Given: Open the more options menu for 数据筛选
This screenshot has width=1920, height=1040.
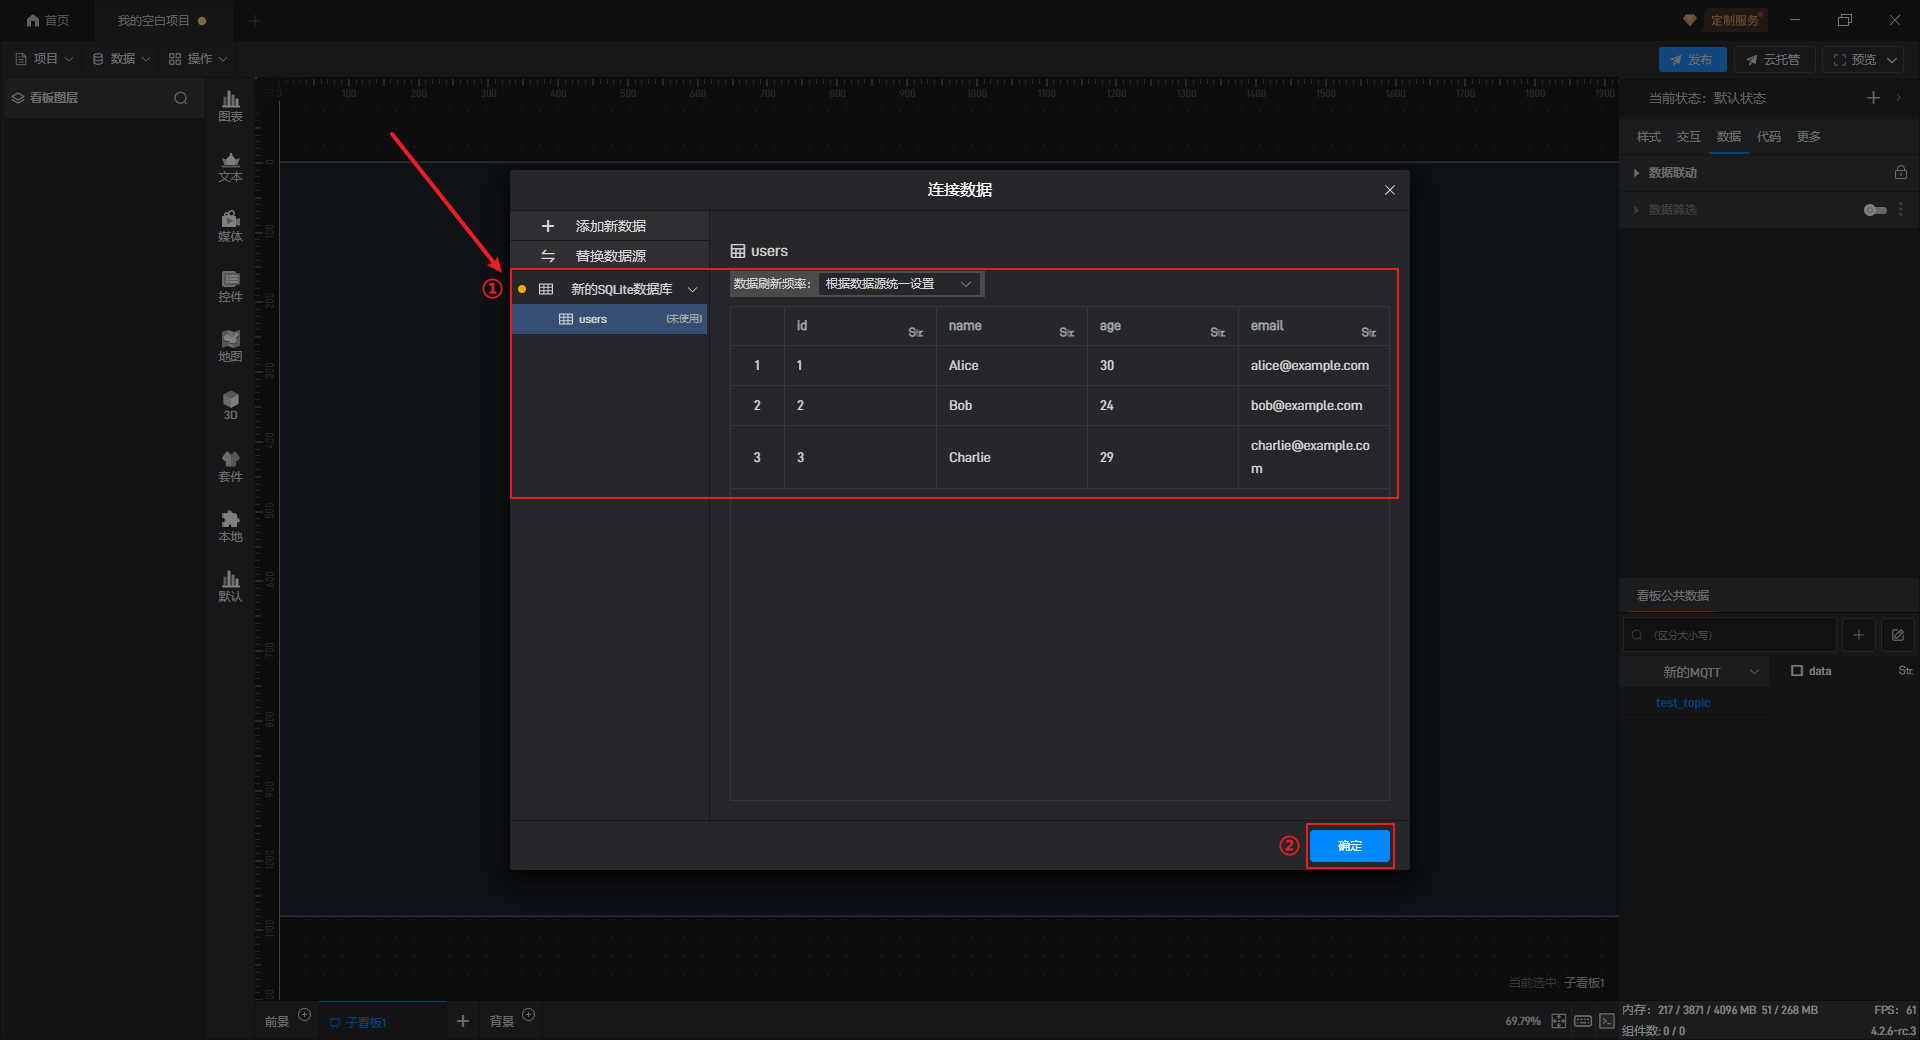Looking at the screenshot, I should (1901, 210).
